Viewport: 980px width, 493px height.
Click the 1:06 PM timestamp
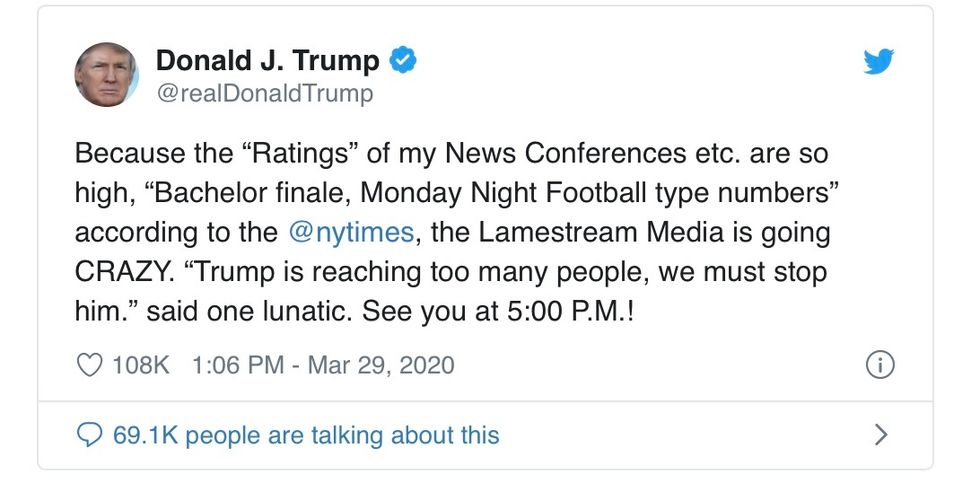(x=236, y=365)
